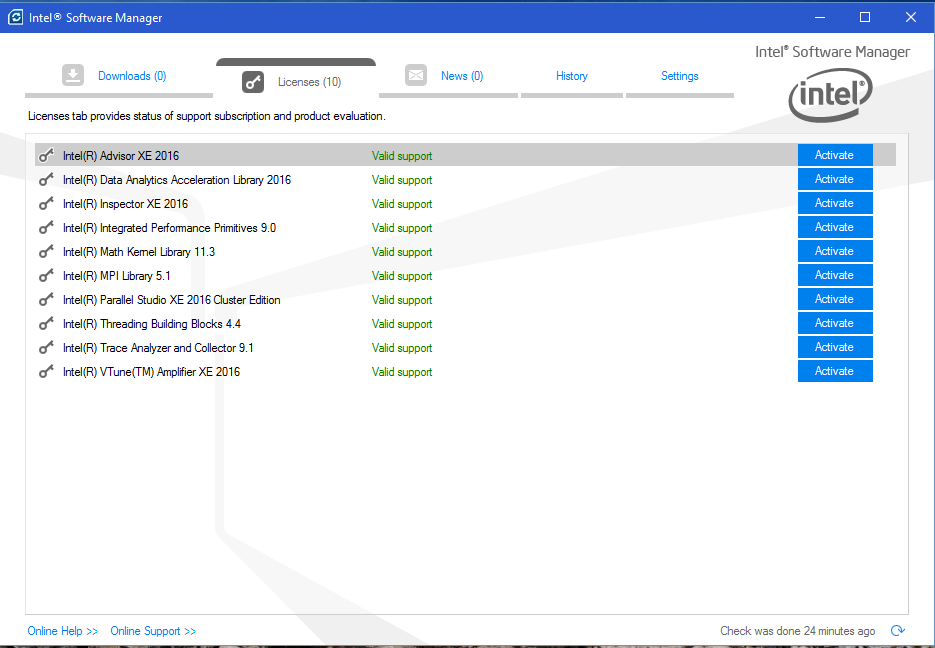
Task: Activate Math Kernel Library 11.3
Action: 835,251
